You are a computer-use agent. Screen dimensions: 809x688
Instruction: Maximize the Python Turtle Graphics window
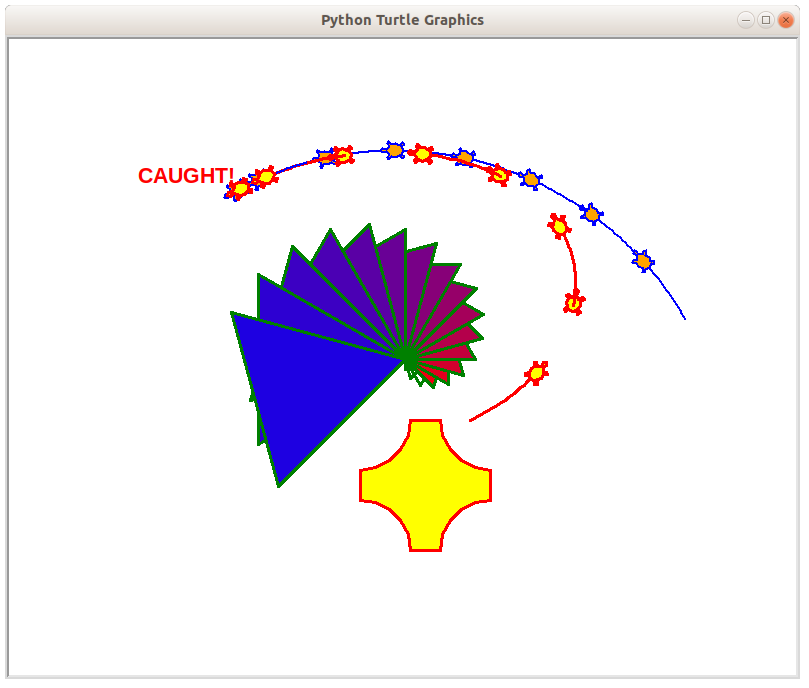click(766, 20)
